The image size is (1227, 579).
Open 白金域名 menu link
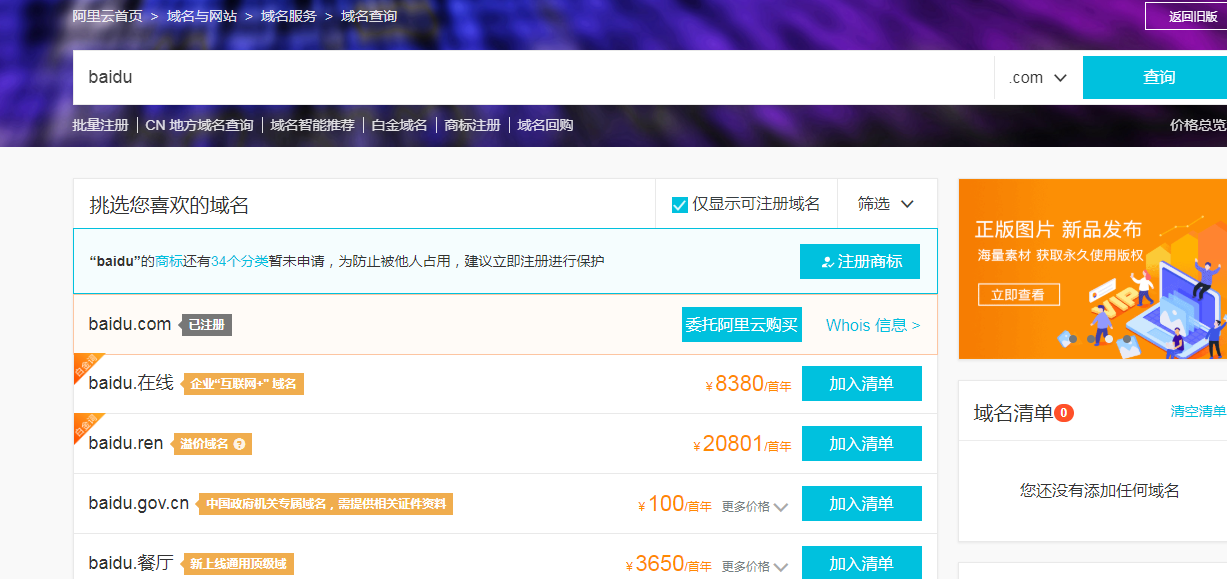400,125
